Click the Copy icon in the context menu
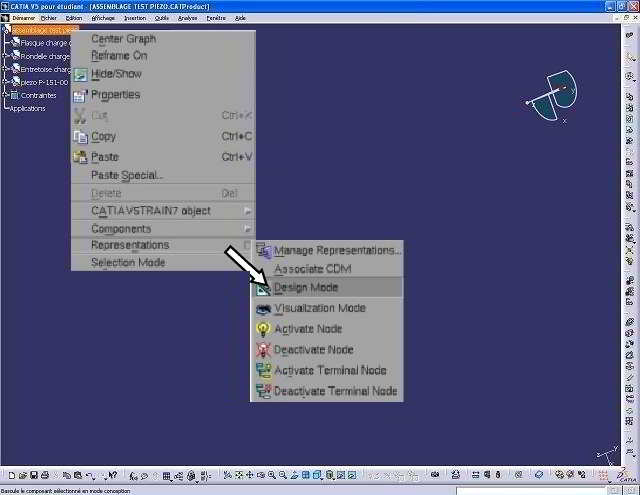This screenshot has width=640, height=495. click(x=81, y=137)
